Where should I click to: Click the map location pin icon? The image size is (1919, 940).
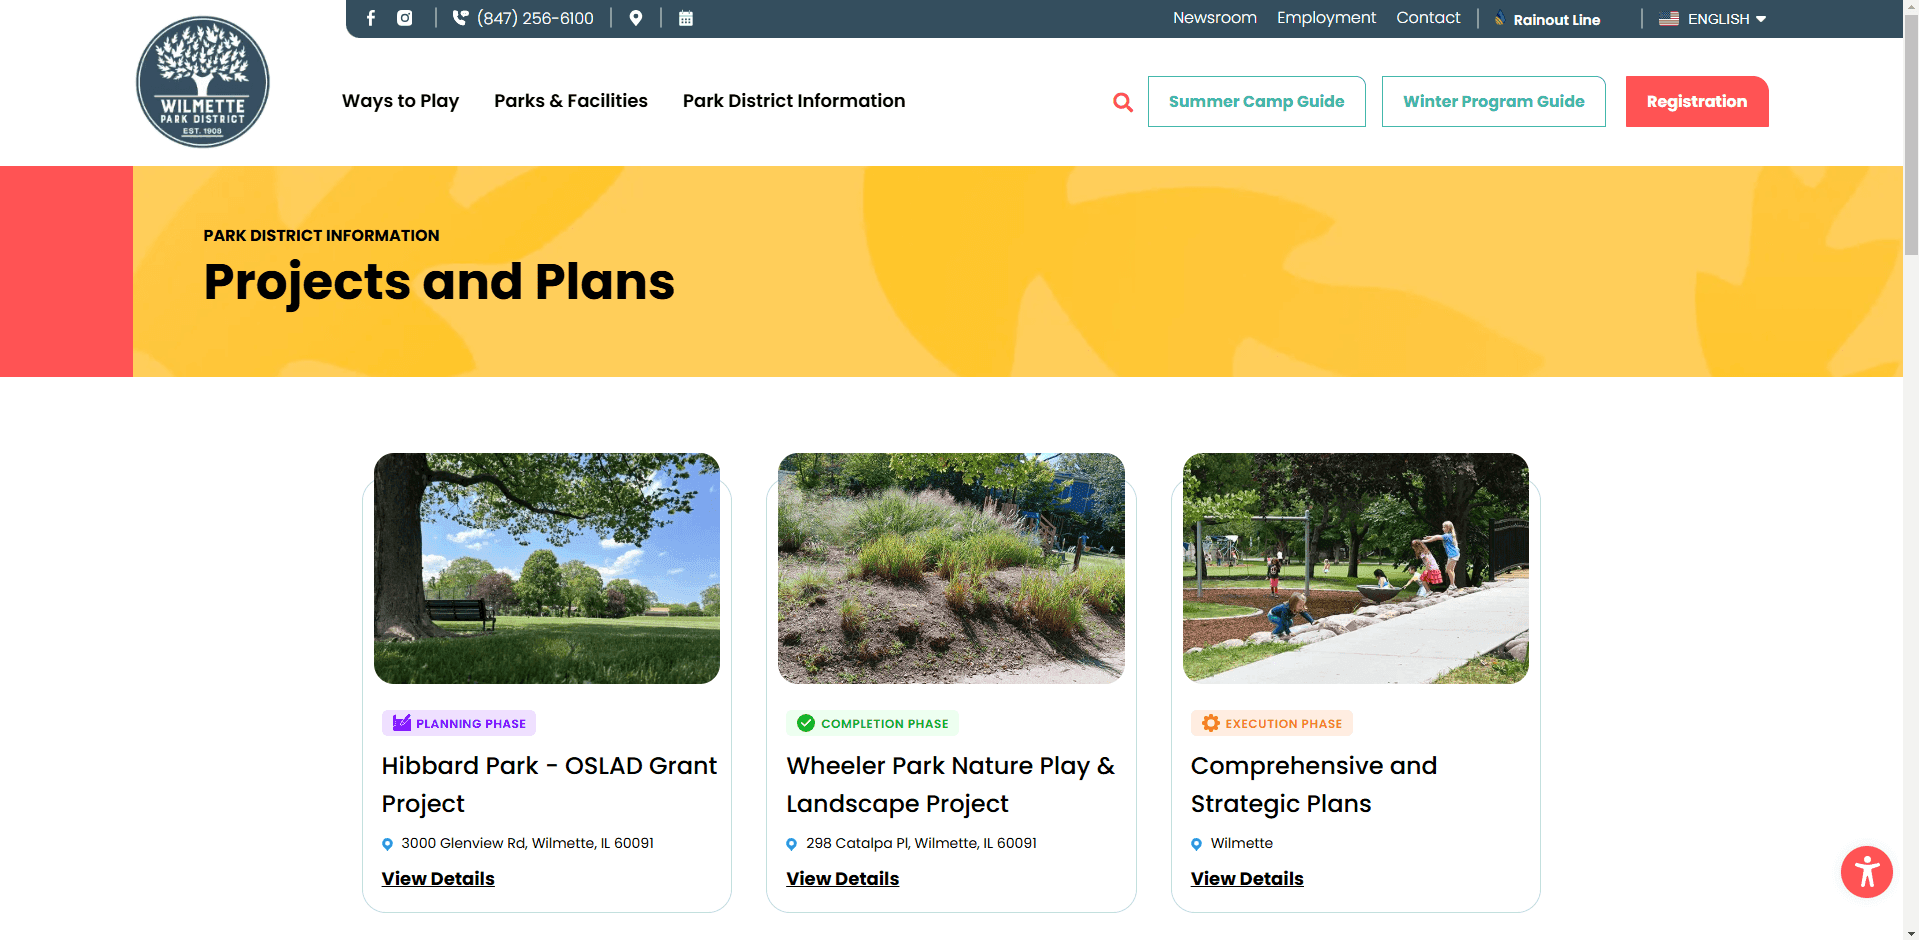coord(636,18)
